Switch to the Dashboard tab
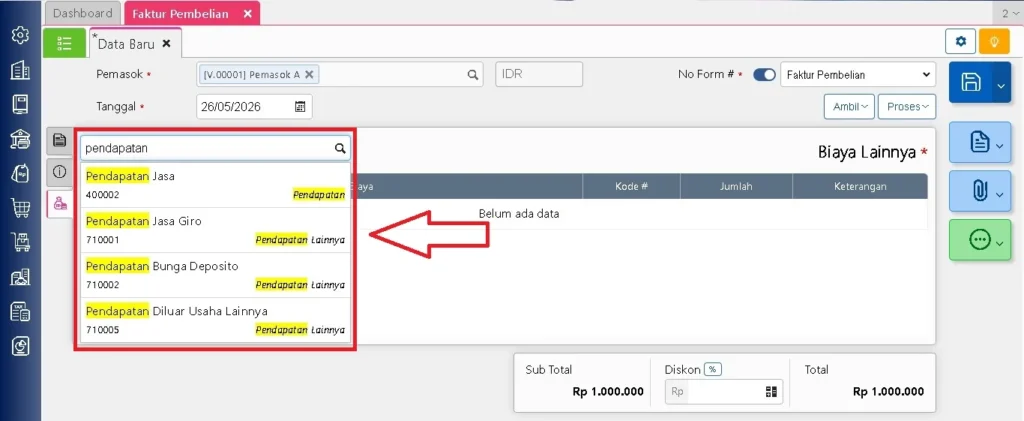 pos(83,13)
